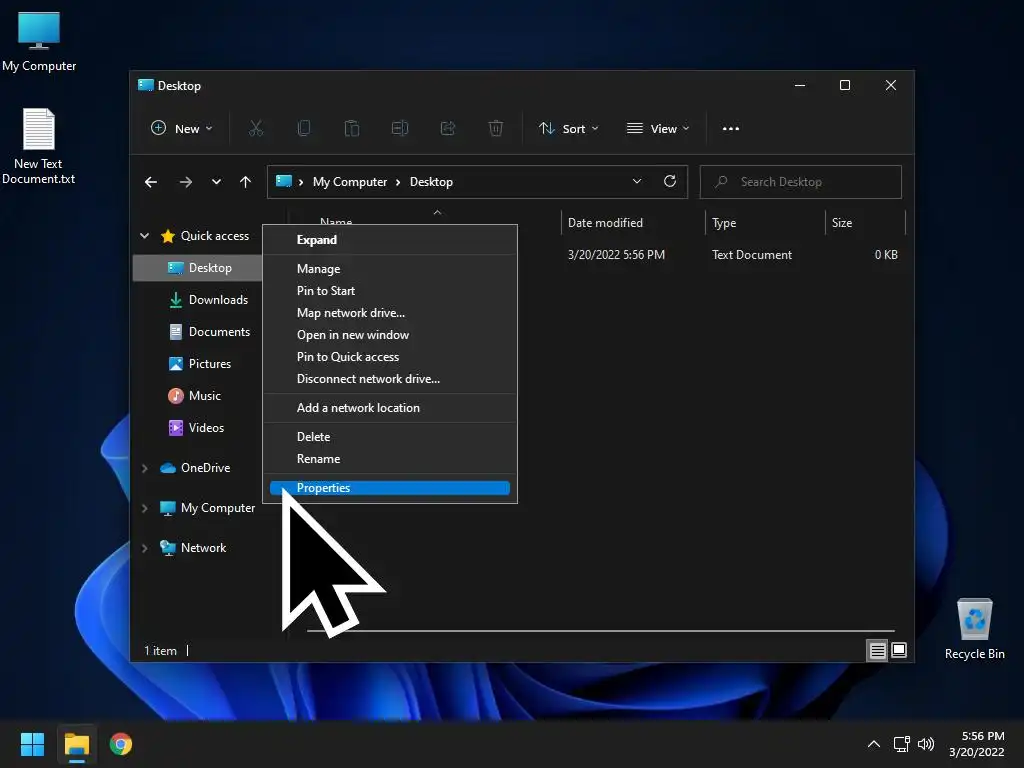1024x768 pixels.
Task: Click the Paste clipboard icon
Action: coord(352,129)
